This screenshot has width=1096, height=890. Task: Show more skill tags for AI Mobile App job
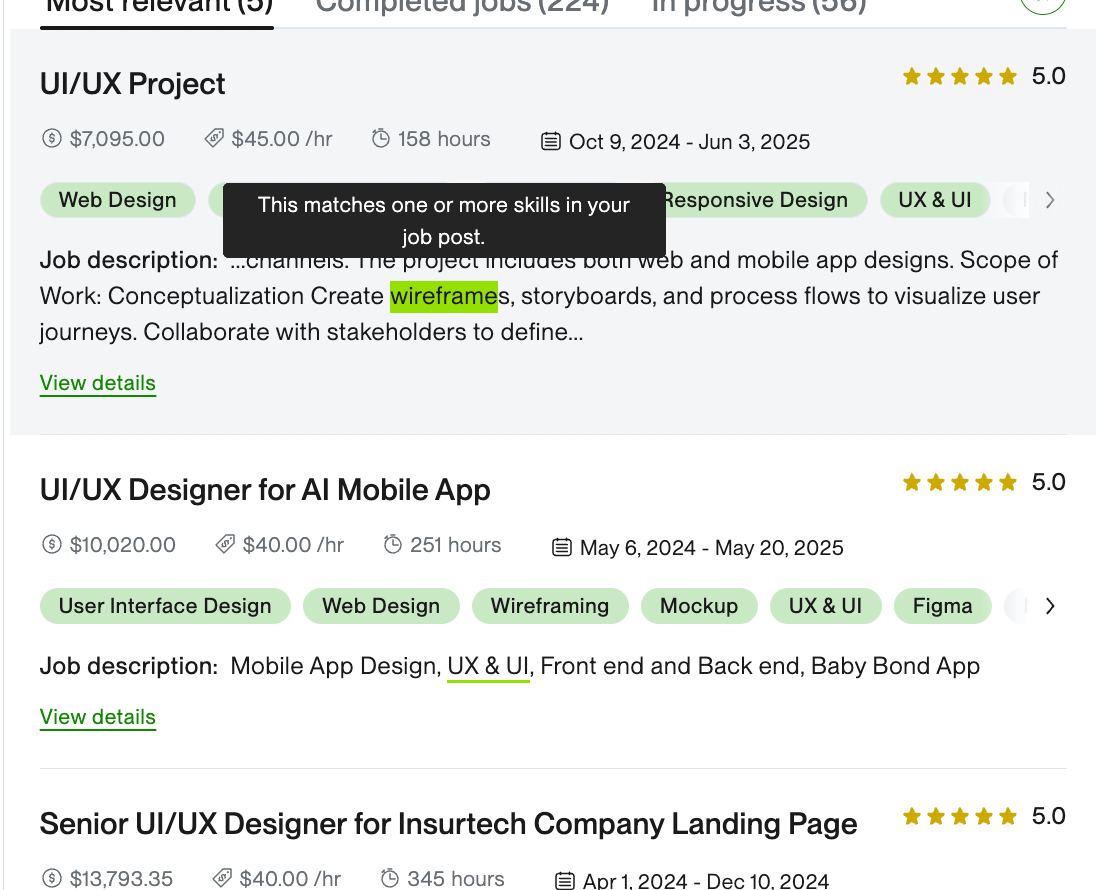[1050, 606]
